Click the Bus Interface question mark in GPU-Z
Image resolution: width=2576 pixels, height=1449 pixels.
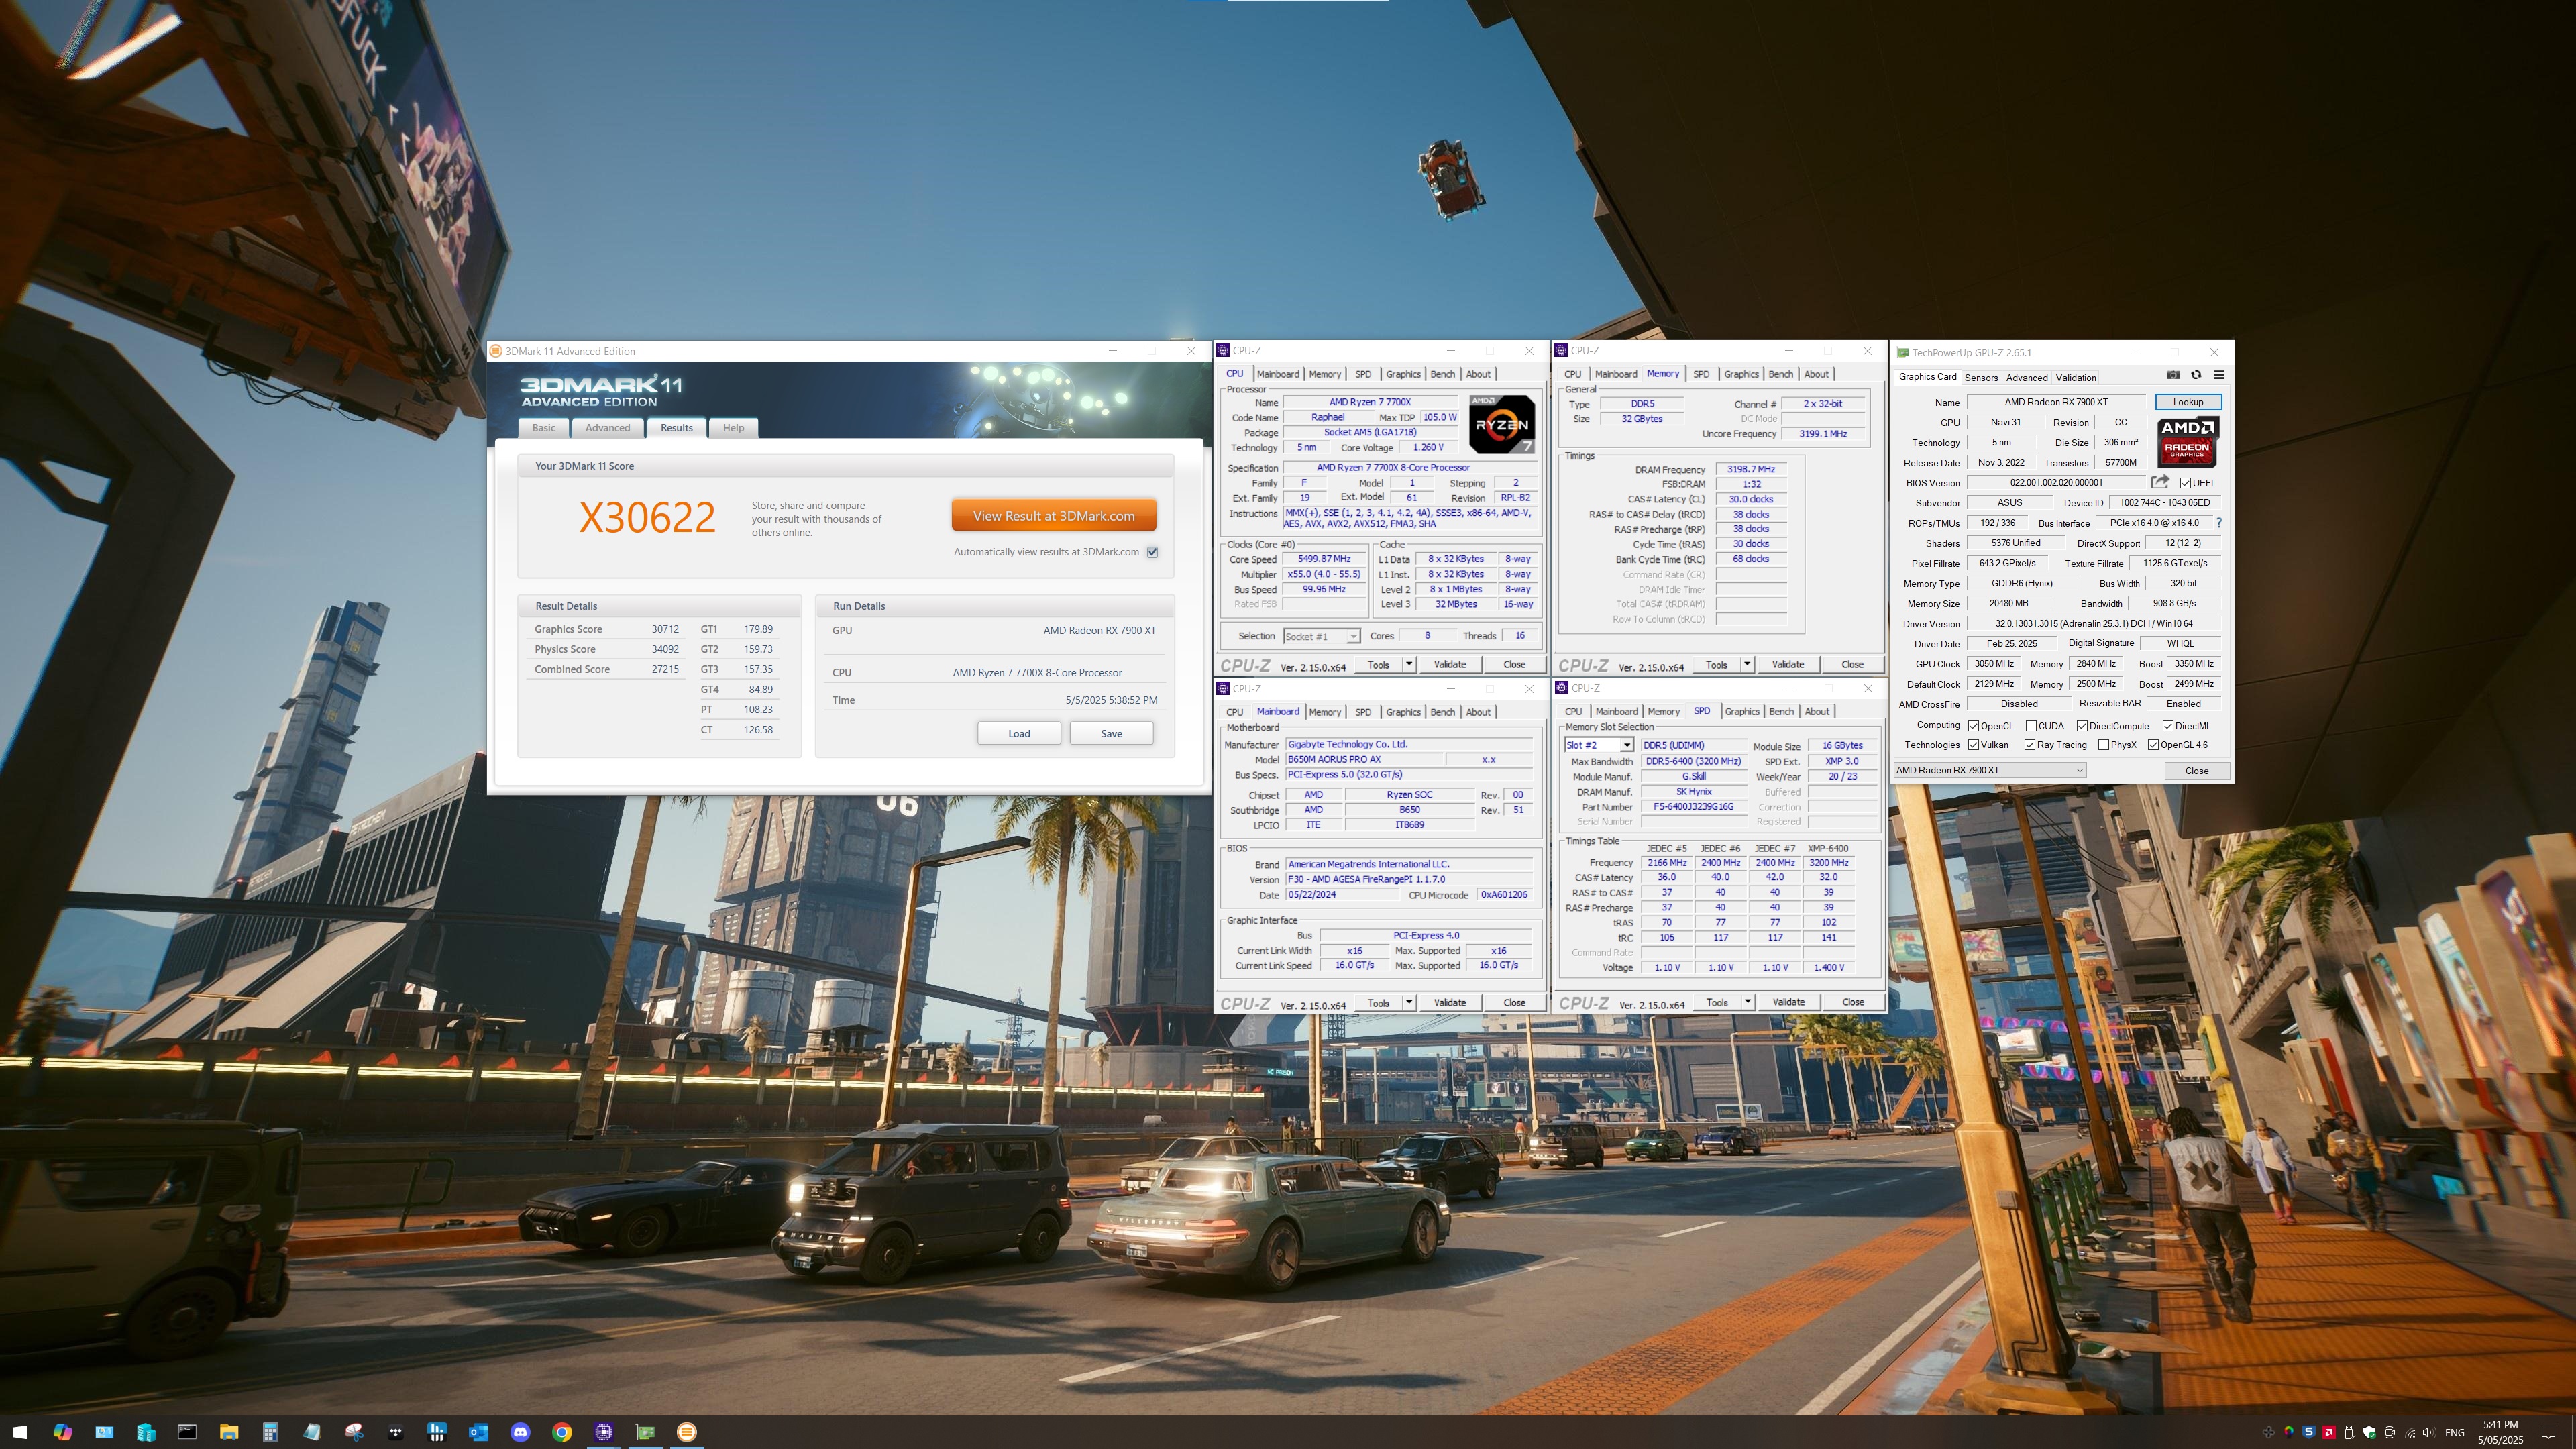point(2219,523)
